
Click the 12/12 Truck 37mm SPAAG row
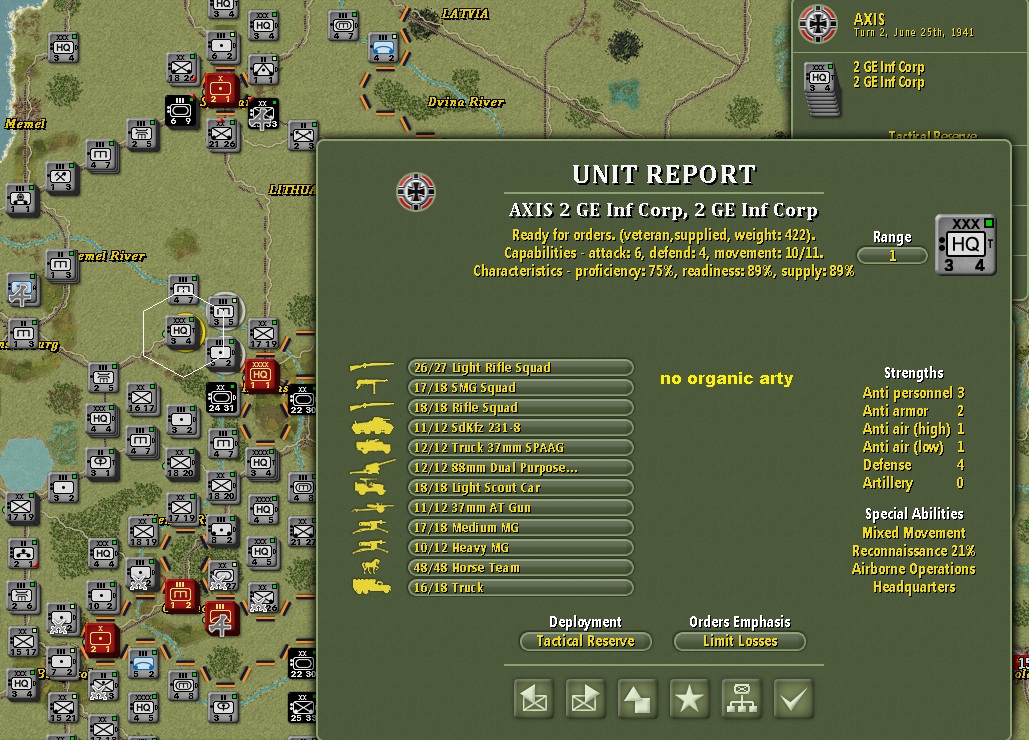tap(520, 447)
